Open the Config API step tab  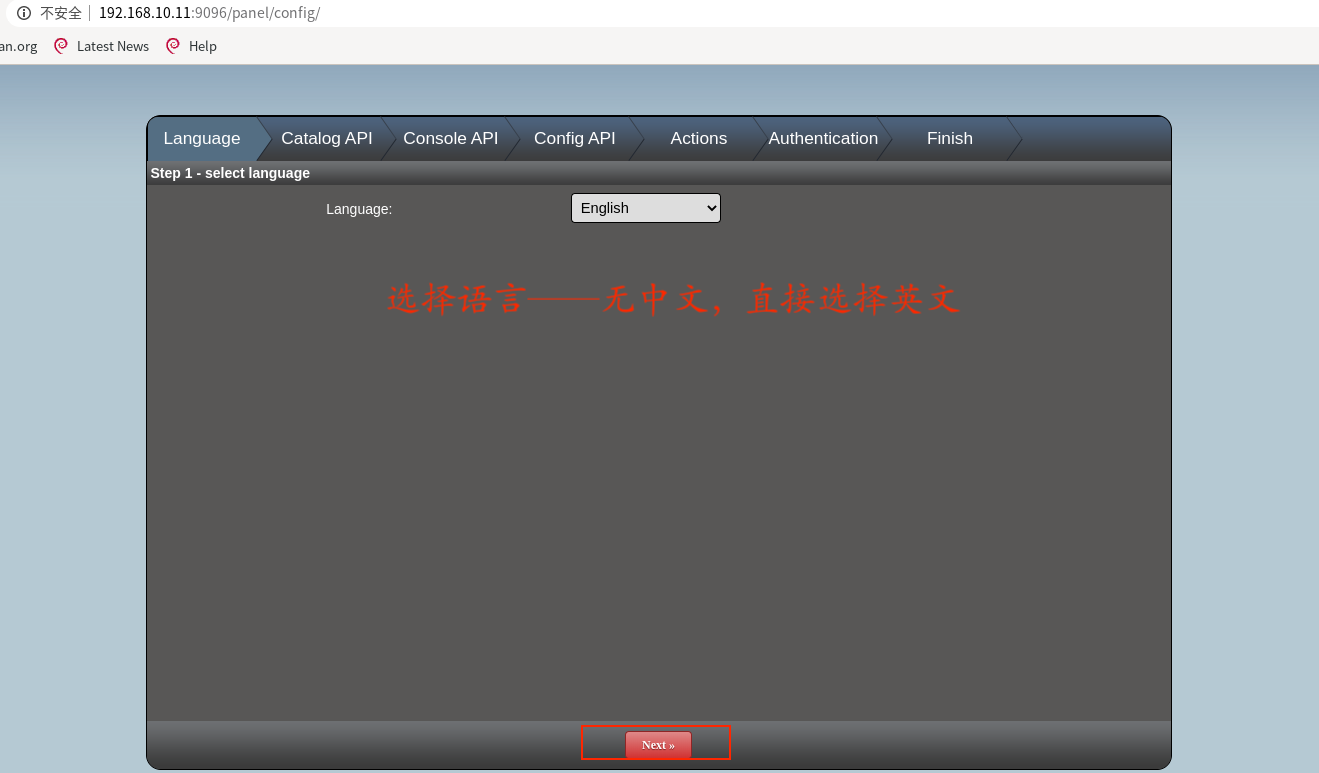click(x=574, y=139)
